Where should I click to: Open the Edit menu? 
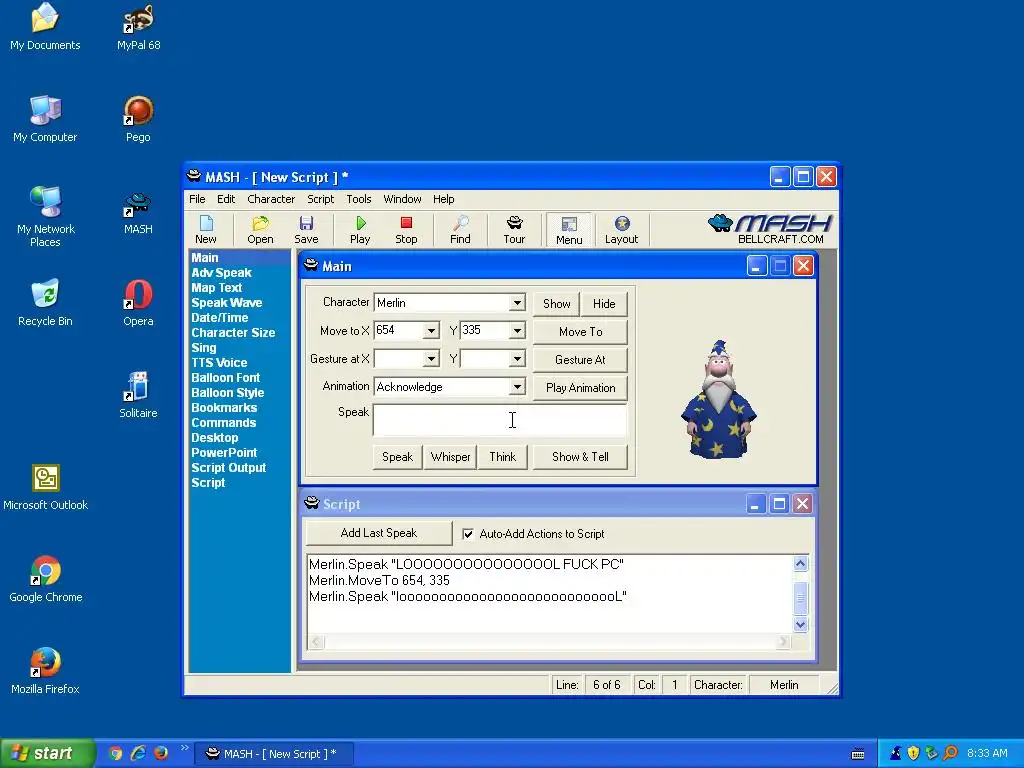226,199
